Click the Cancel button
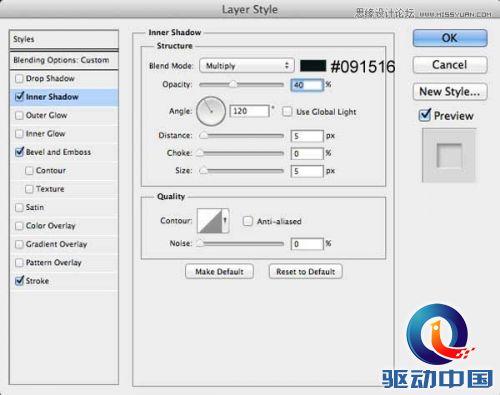Image resolution: width=500 pixels, height=395 pixels. click(x=450, y=65)
